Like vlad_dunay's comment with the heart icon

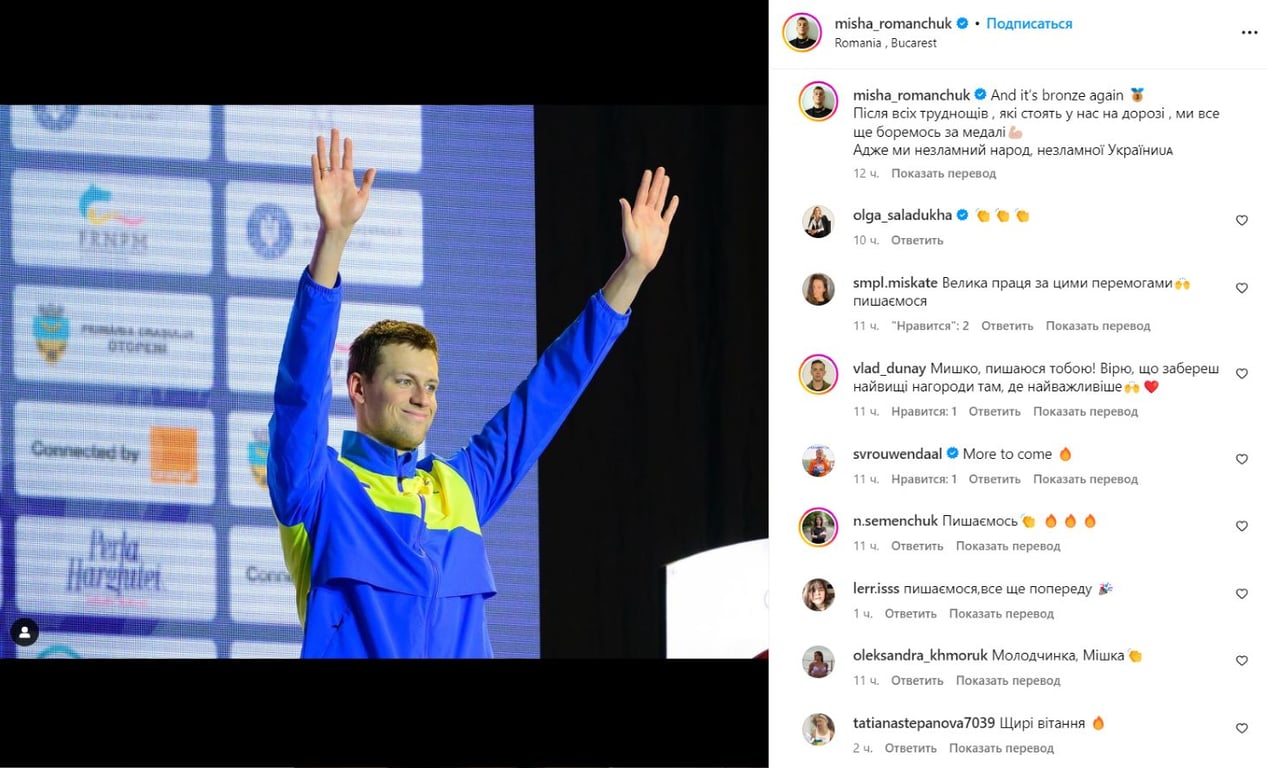[x=1242, y=374]
